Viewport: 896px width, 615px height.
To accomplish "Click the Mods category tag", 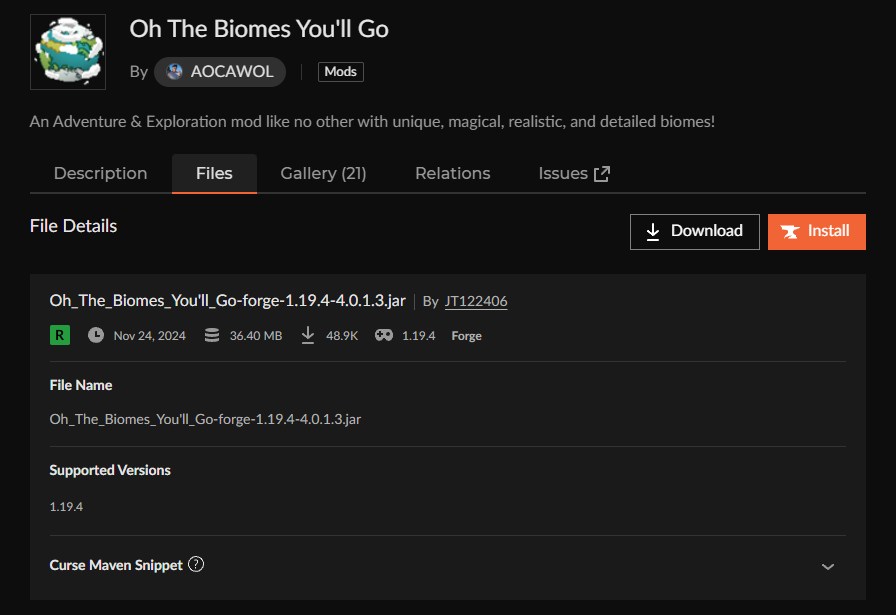I will coord(341,72).
